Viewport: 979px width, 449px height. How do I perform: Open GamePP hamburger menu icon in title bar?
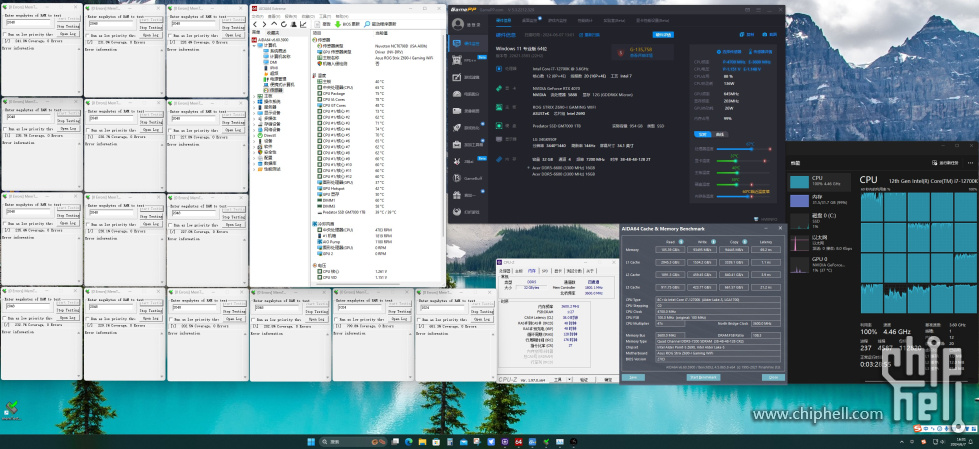click(x=758, y=10)
